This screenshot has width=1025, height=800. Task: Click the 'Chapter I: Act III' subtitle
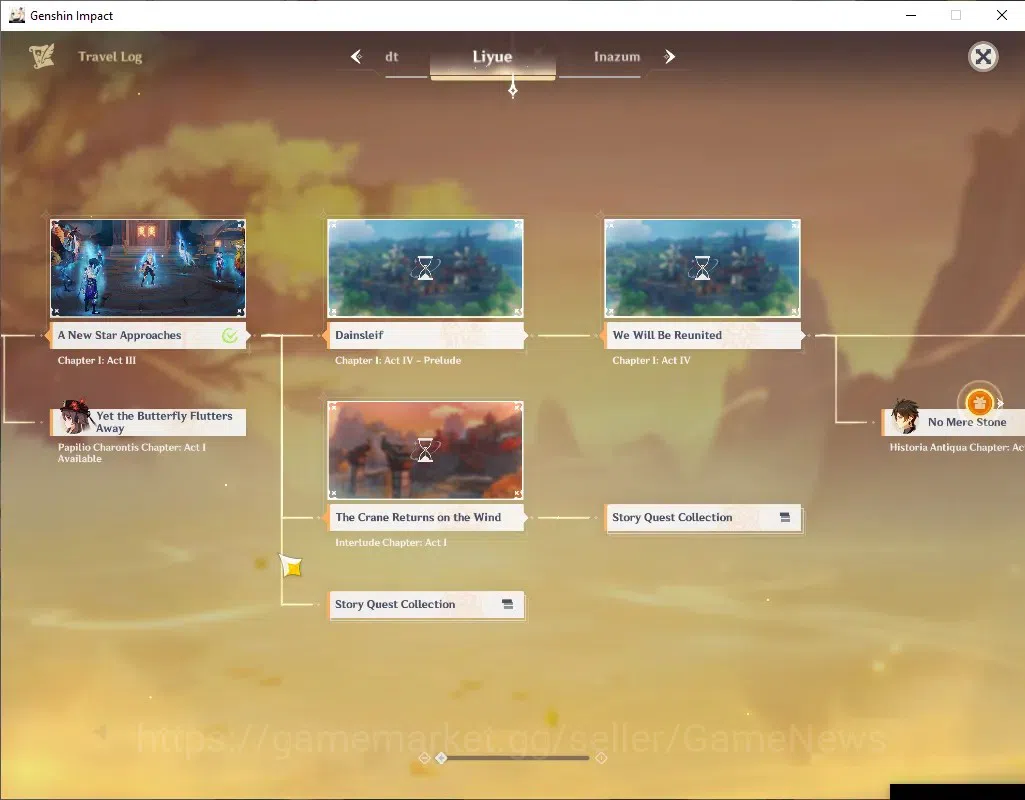pos(97,360)
